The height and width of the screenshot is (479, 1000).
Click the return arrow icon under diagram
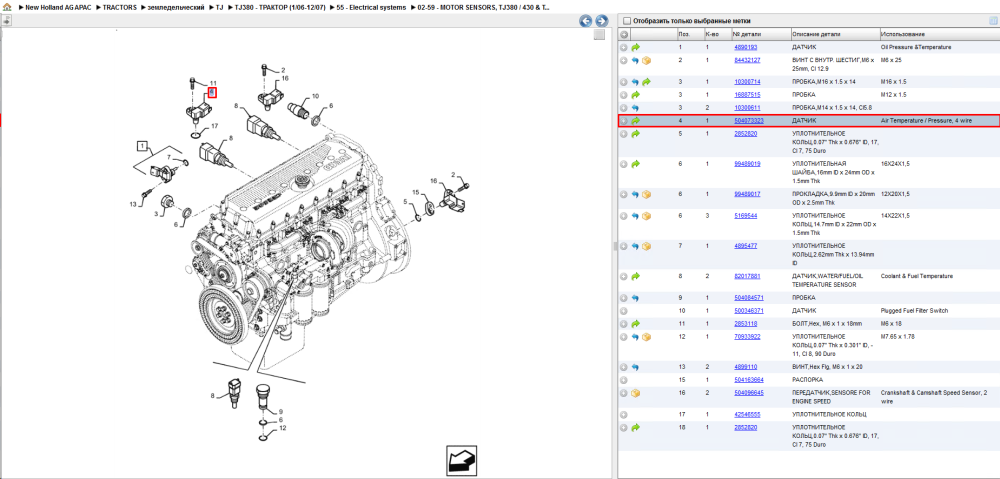tap(462, 461)
